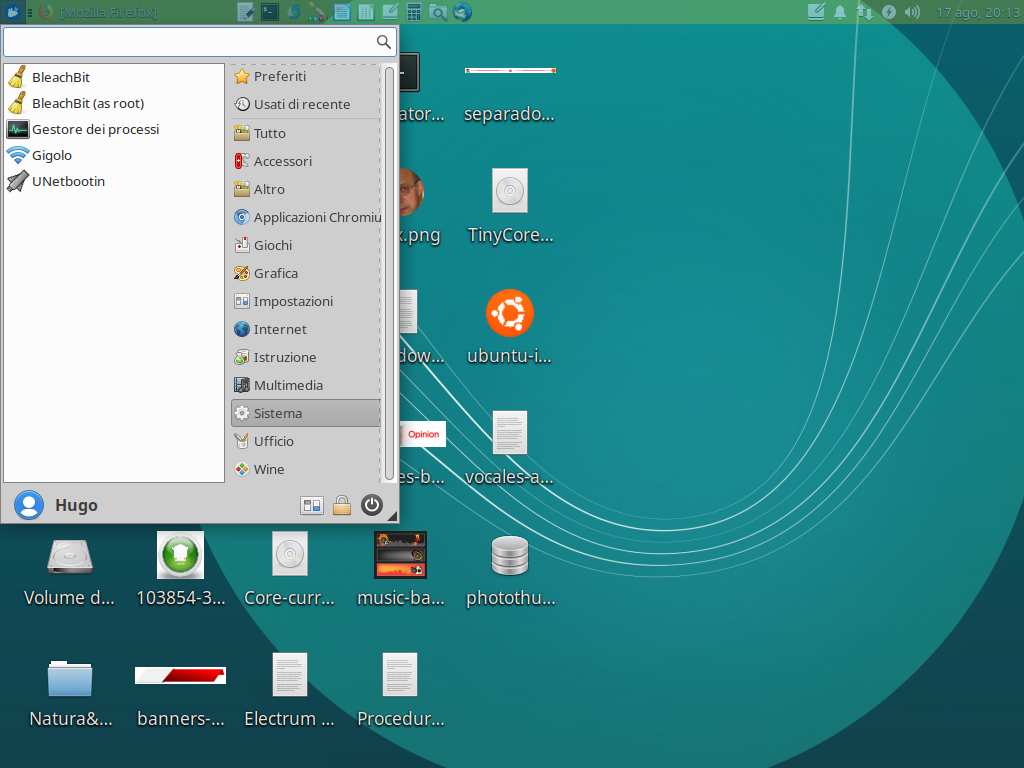Image resolution: width=1024 pixels, height=768 pixels.
Task: Click the clock showing 17 ago, 20:13
Action: click(x=978, y=12)
